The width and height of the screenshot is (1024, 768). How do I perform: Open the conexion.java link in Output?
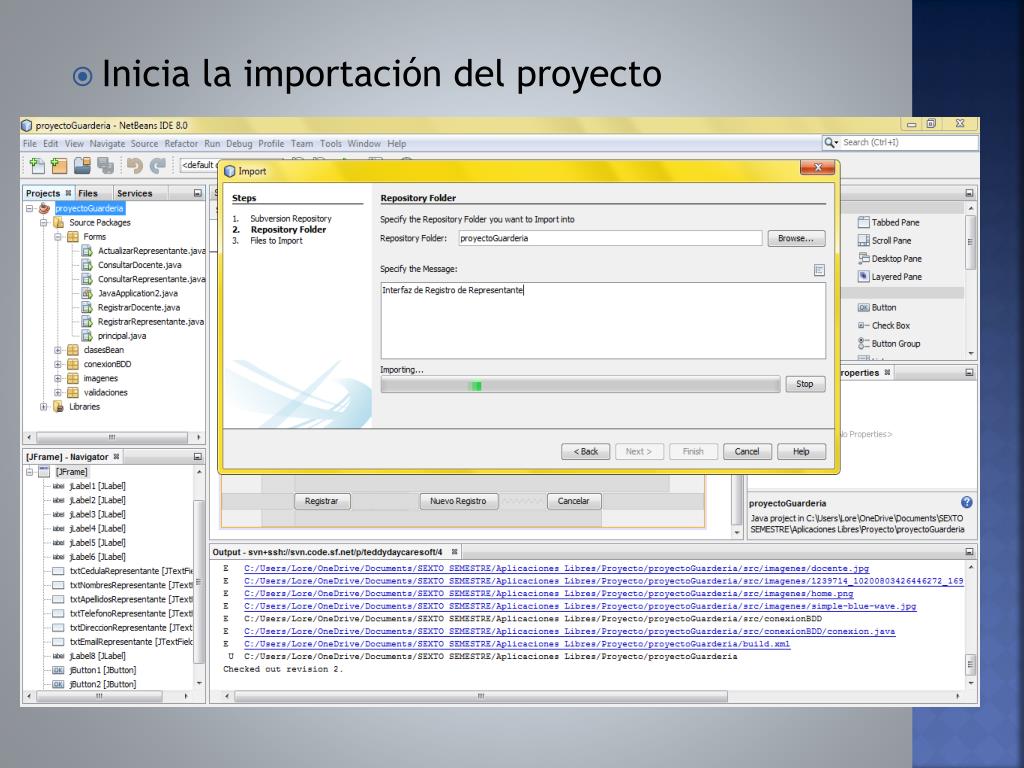point(569,632)
